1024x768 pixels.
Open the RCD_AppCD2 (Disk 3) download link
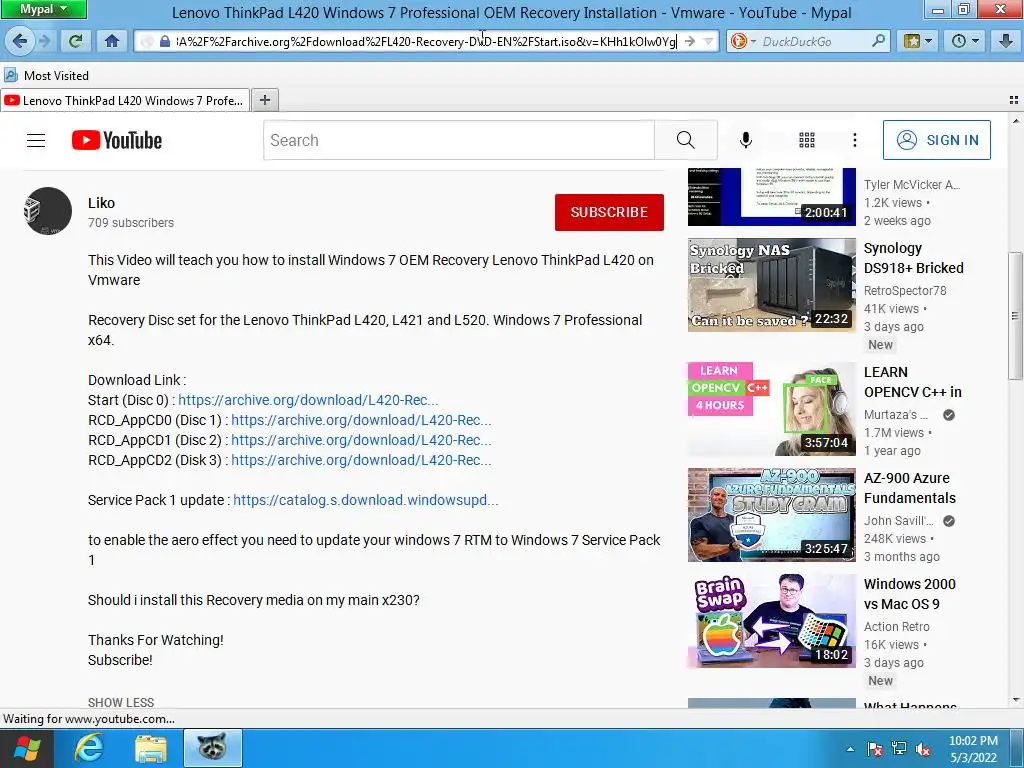pyautogui.click(x=361, y=460)
